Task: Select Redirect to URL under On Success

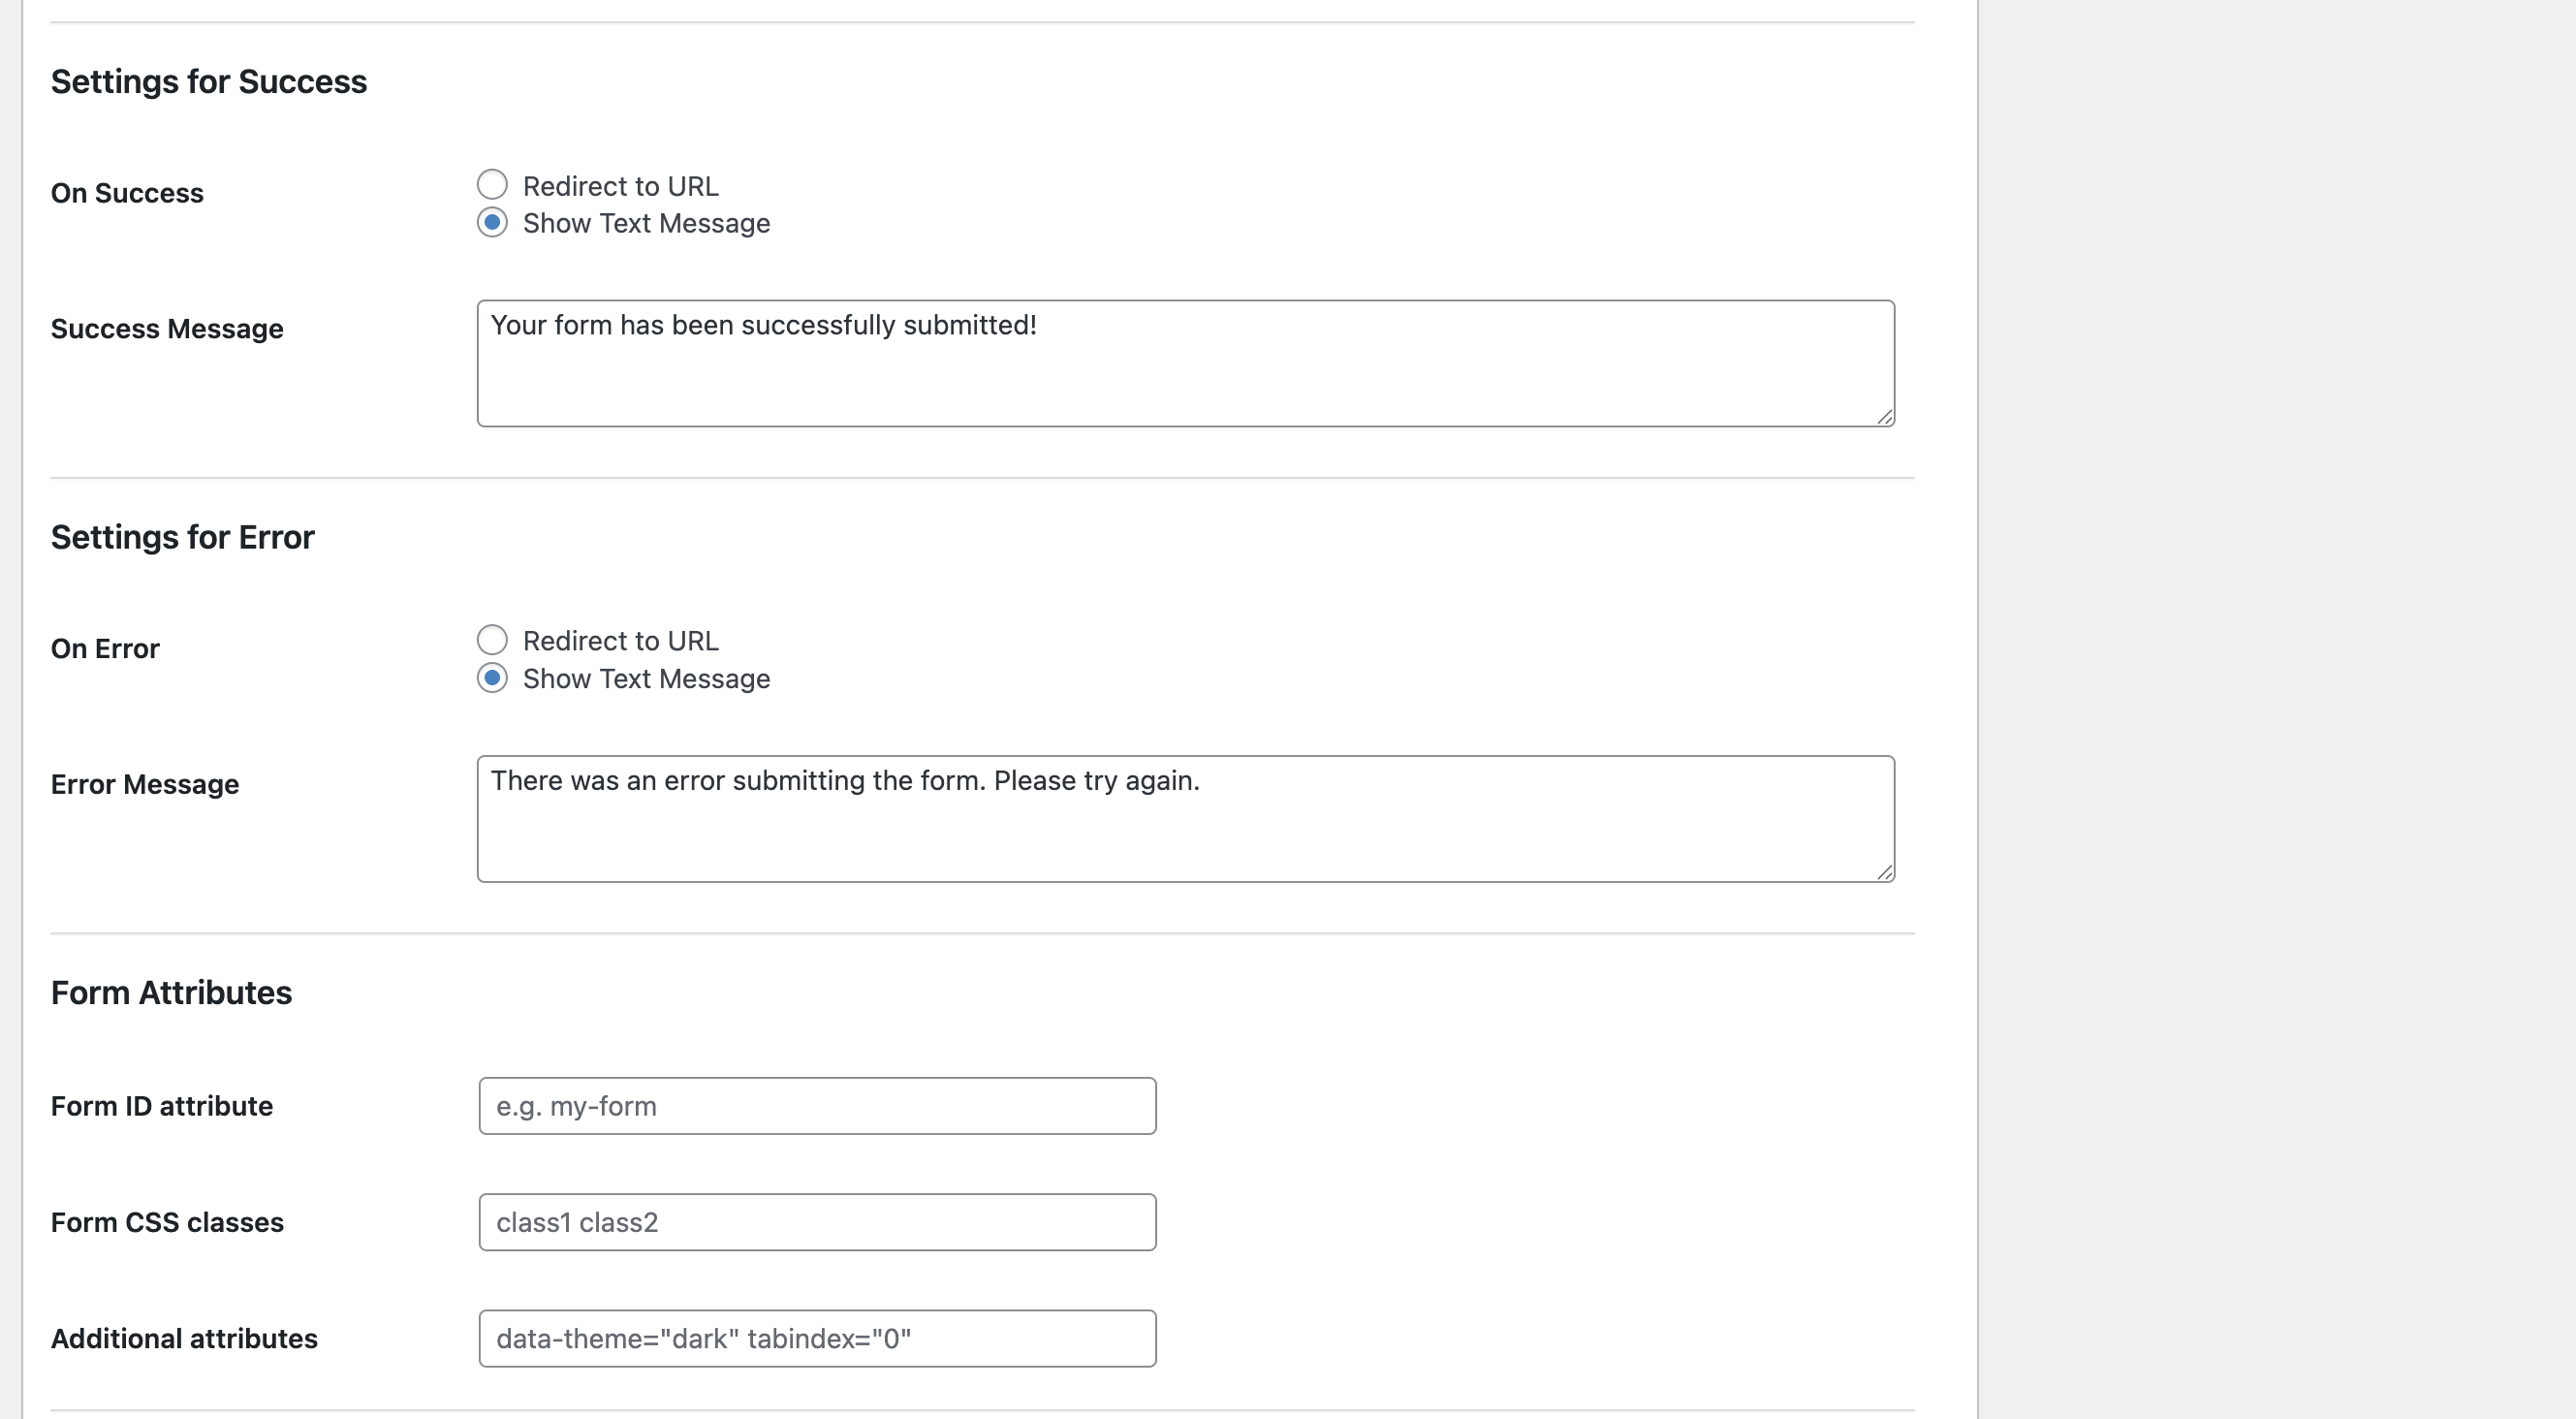Action: tap(492, 183)
